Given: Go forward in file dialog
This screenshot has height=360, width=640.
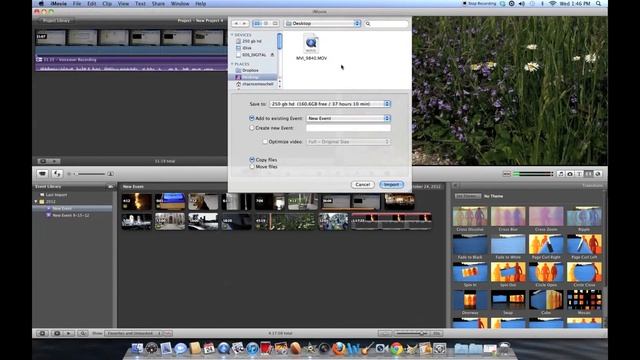Looking at the screenshot, I should click(x=244, y=24).
